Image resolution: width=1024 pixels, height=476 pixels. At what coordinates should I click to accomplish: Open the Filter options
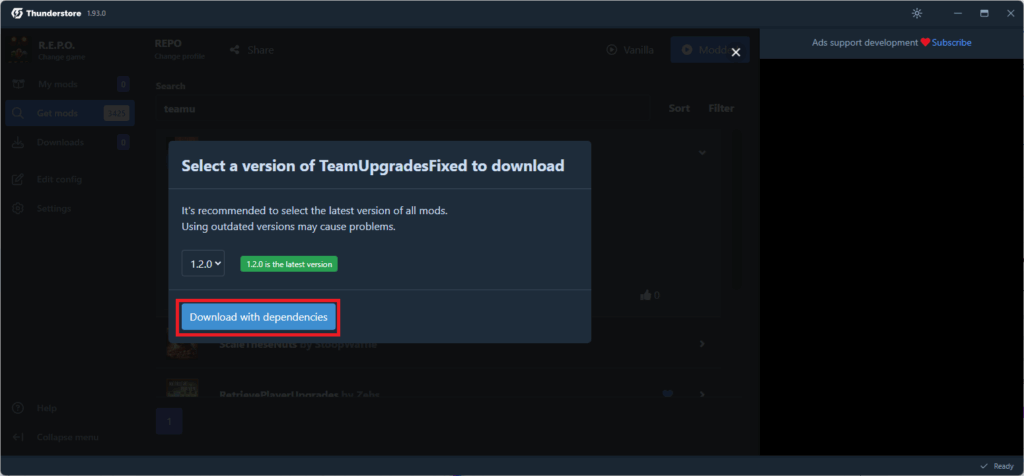721,108
